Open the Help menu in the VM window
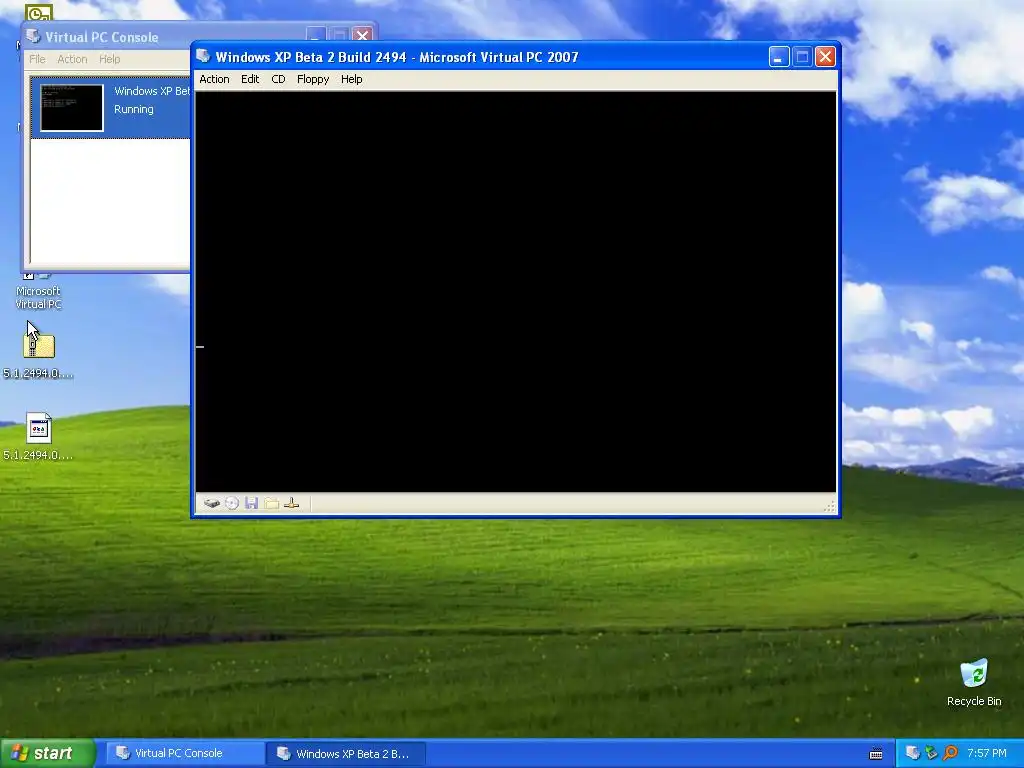 pyautogui.click(x=351, y=79)
